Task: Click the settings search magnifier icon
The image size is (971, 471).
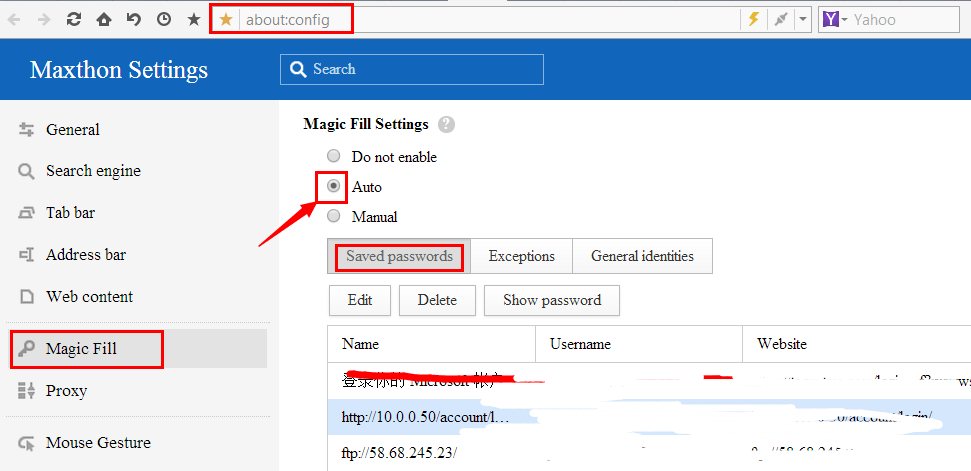Action: coord(298,69)
